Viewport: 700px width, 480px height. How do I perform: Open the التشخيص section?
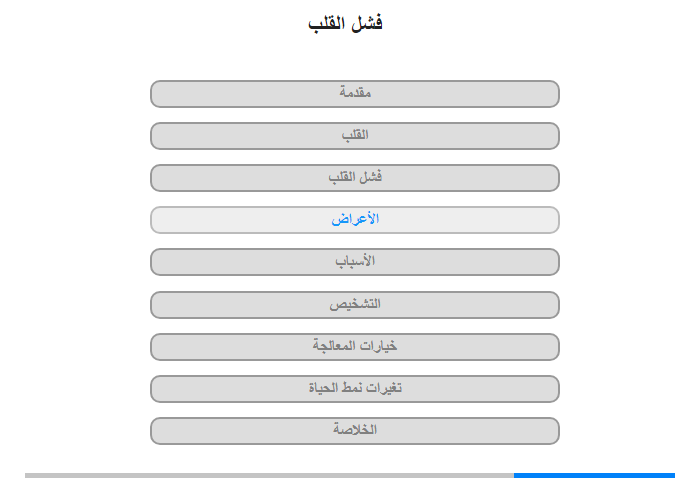pos(355,304)
